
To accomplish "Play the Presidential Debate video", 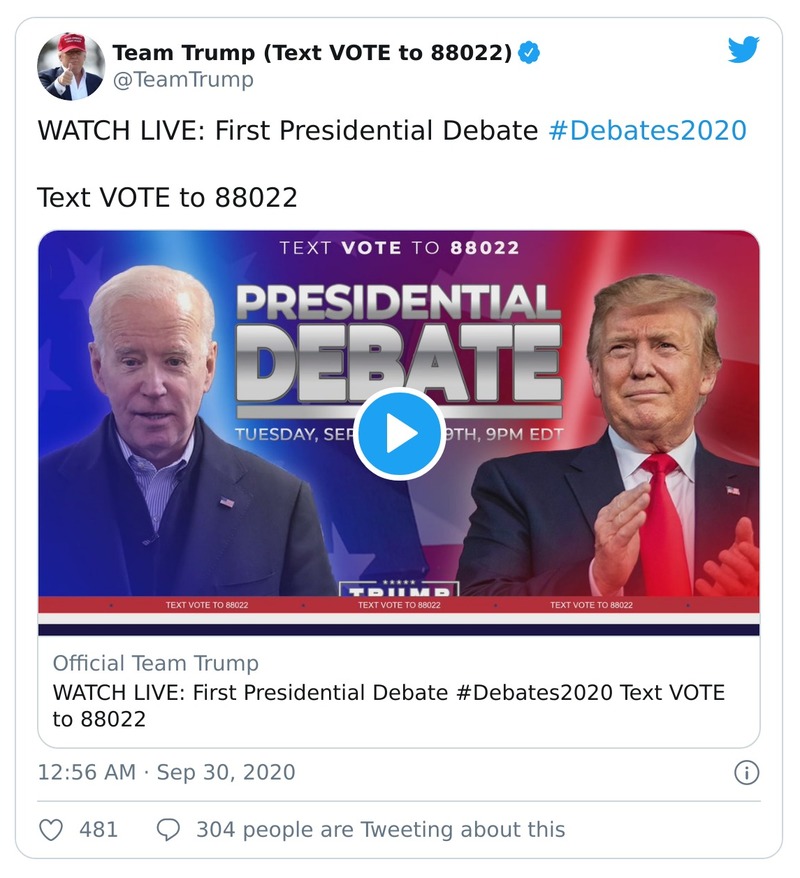I will point(399,434).
